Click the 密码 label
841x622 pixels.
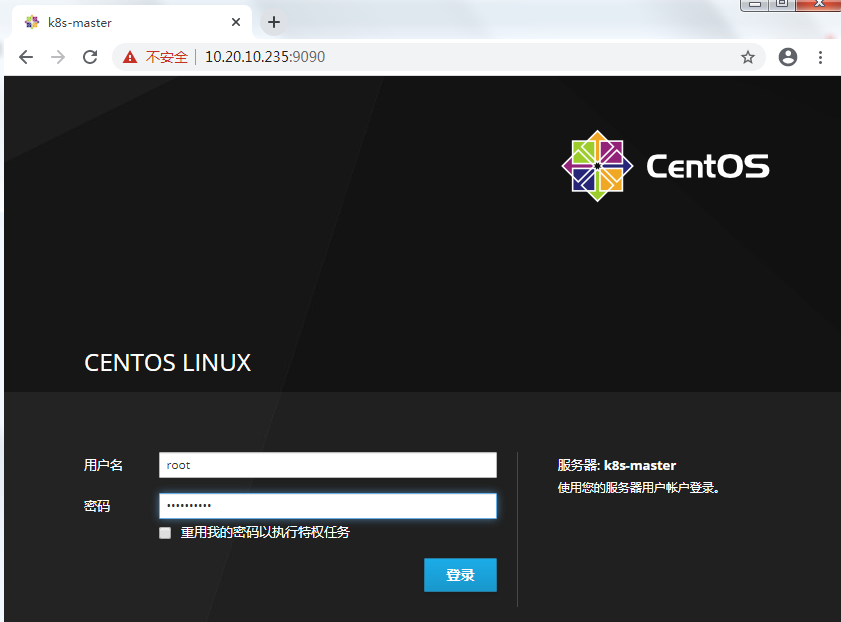point(97,506)
